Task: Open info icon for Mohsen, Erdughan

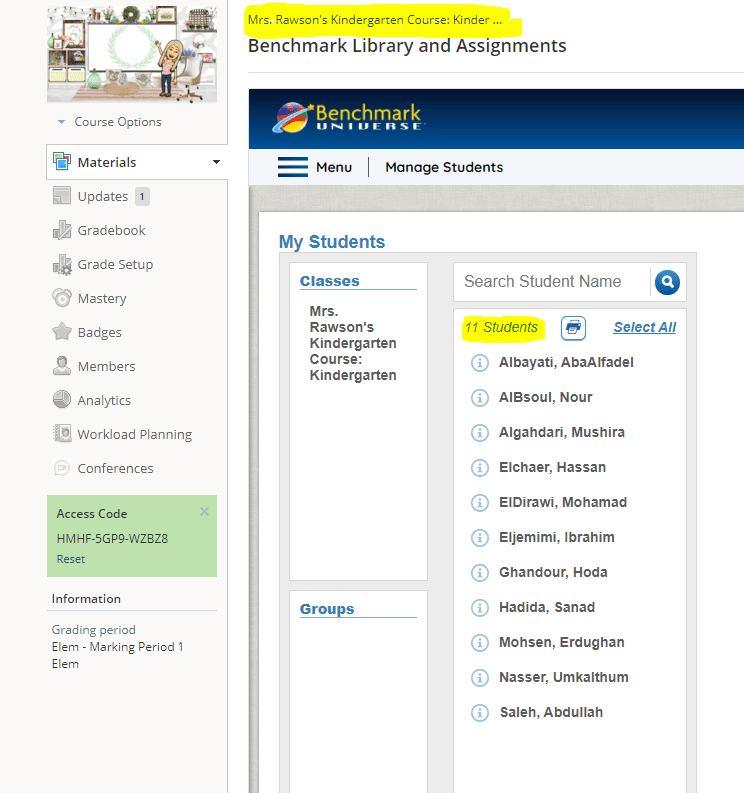Action: click(x=479, y=642)
